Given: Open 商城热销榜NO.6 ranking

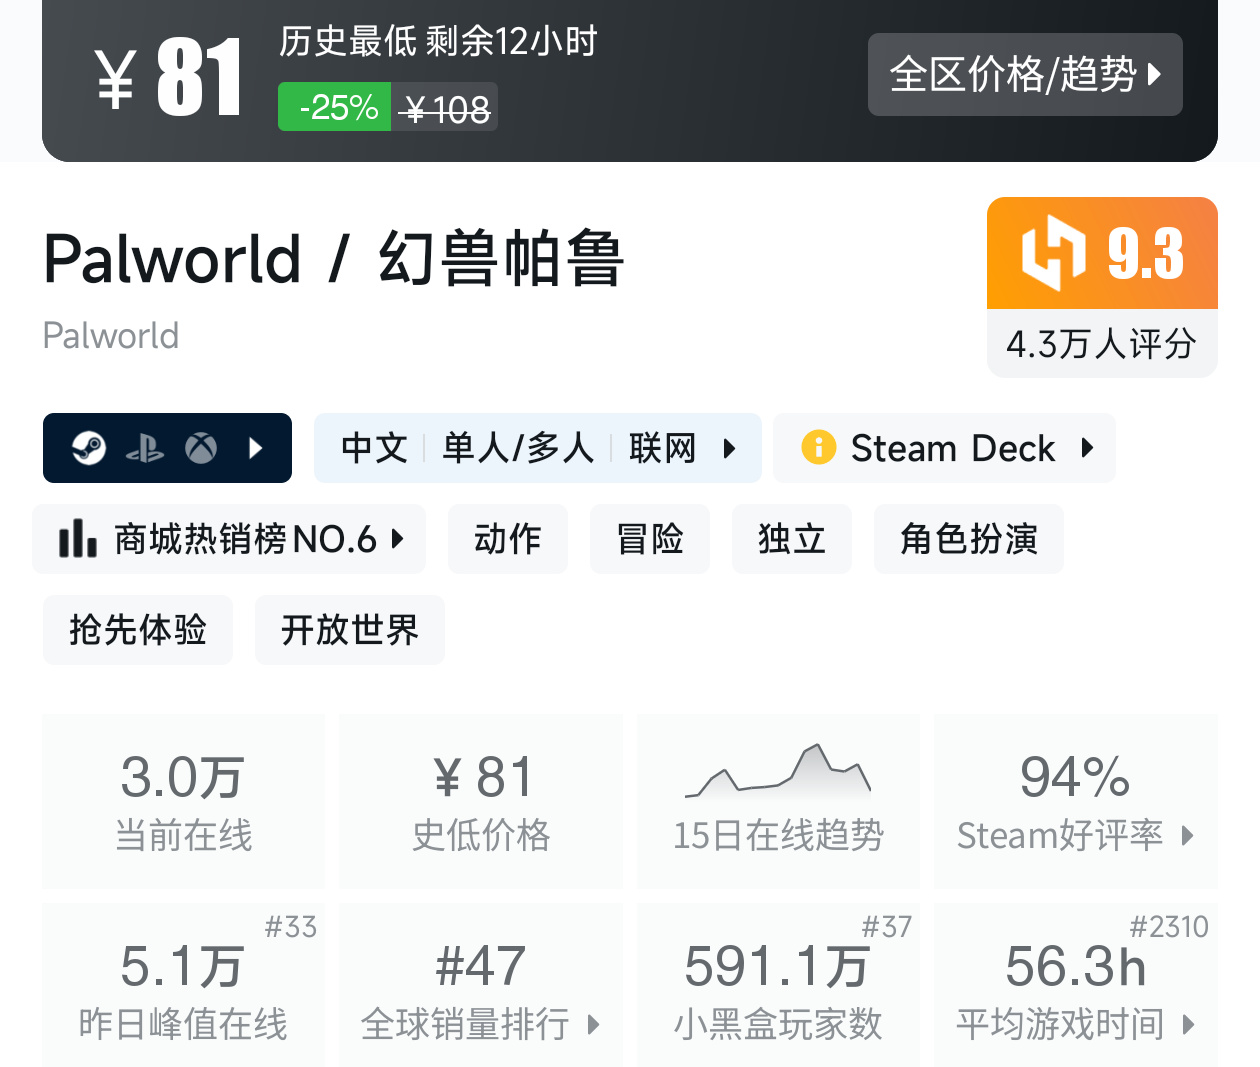Looking at the screenshot, I should (229, 539).
